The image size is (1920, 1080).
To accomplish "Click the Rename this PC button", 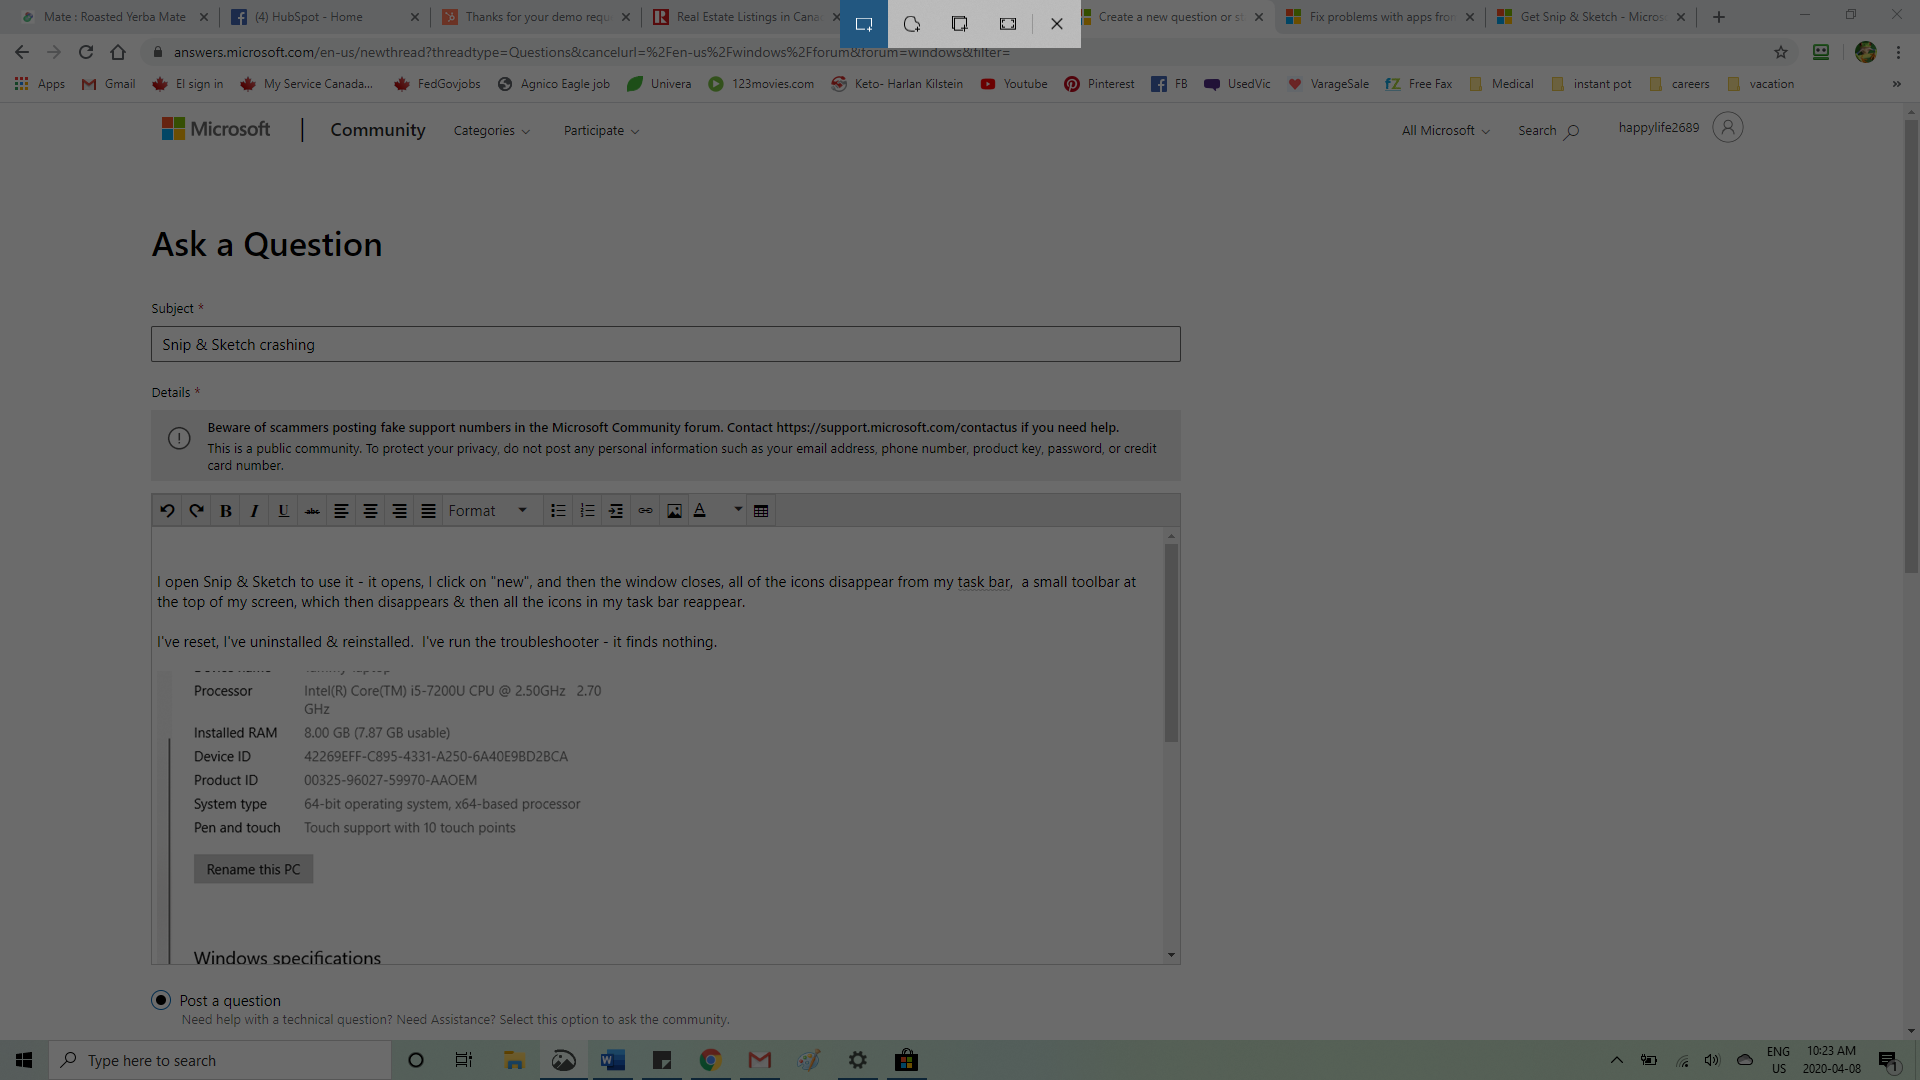I will [x=253, y=868].
